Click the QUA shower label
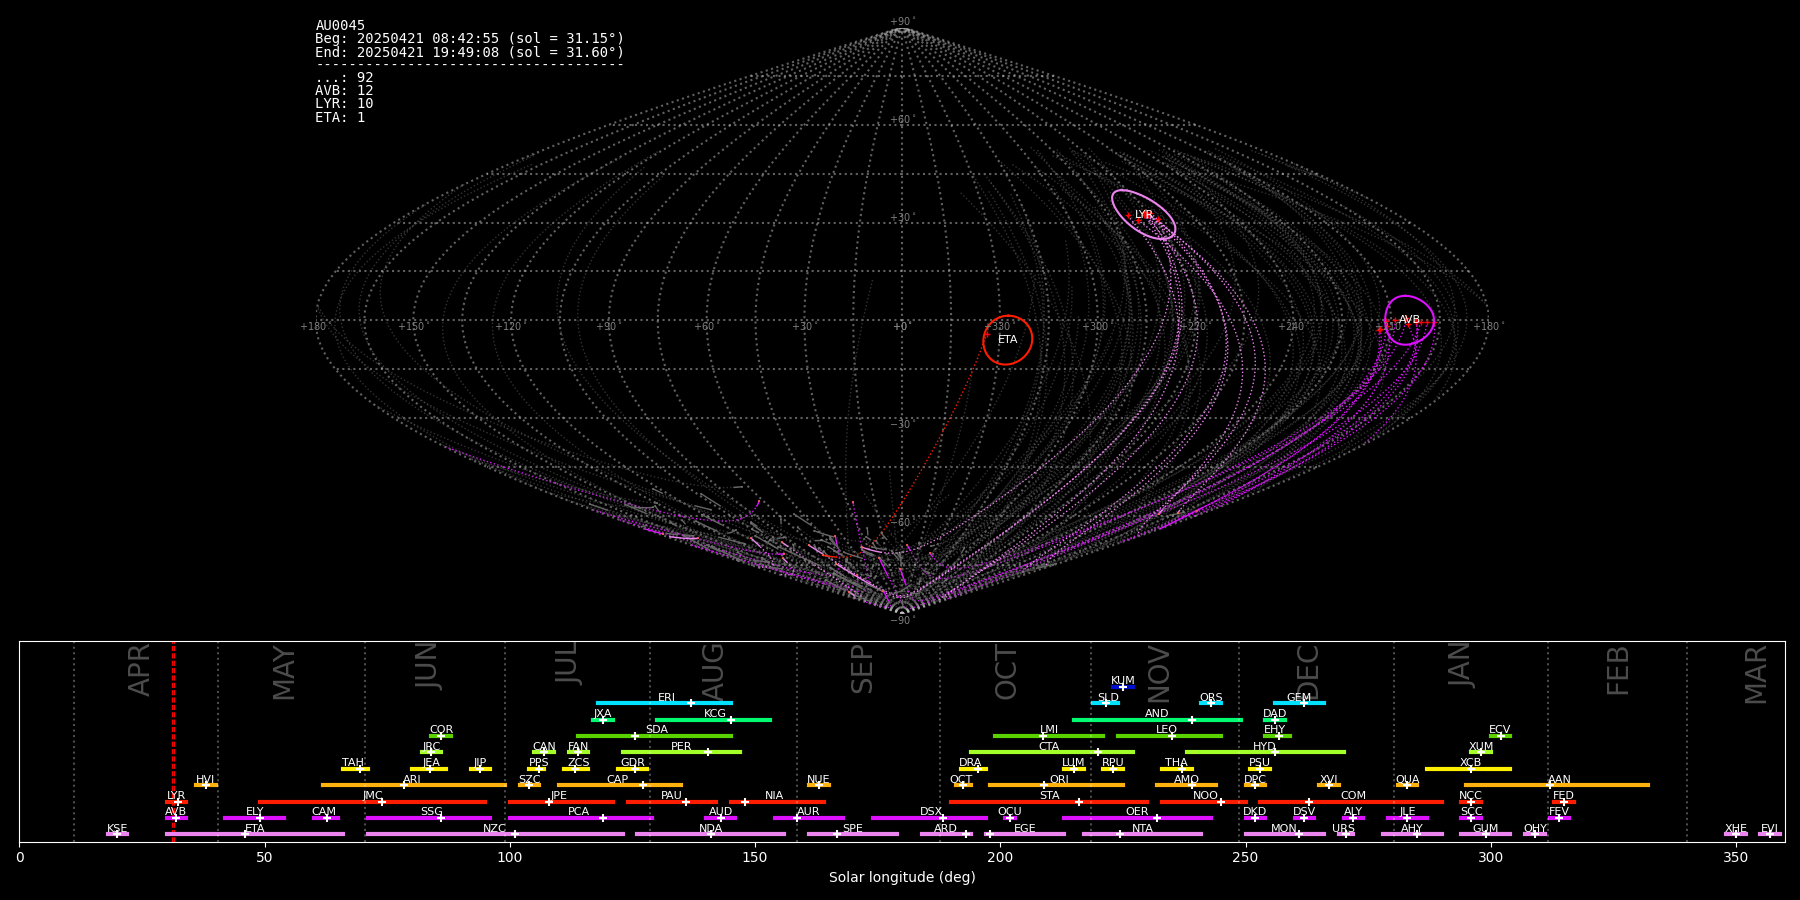The height and width of the screenshot is (900, 1800). 1407,780
